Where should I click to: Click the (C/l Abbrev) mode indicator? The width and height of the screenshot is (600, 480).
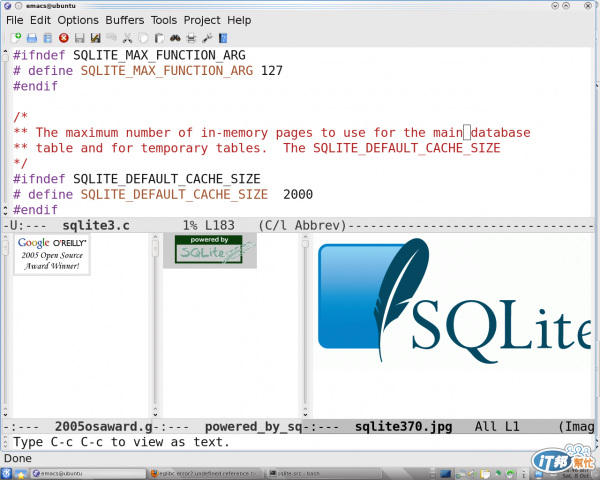click(302, 225)
